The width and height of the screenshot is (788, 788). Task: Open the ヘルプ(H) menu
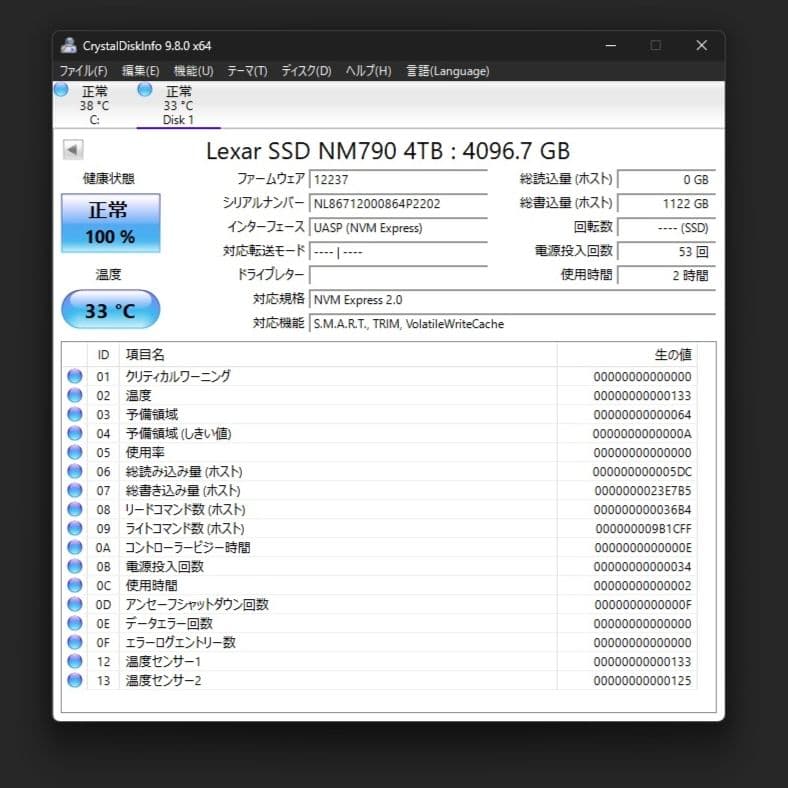point(368,71)
